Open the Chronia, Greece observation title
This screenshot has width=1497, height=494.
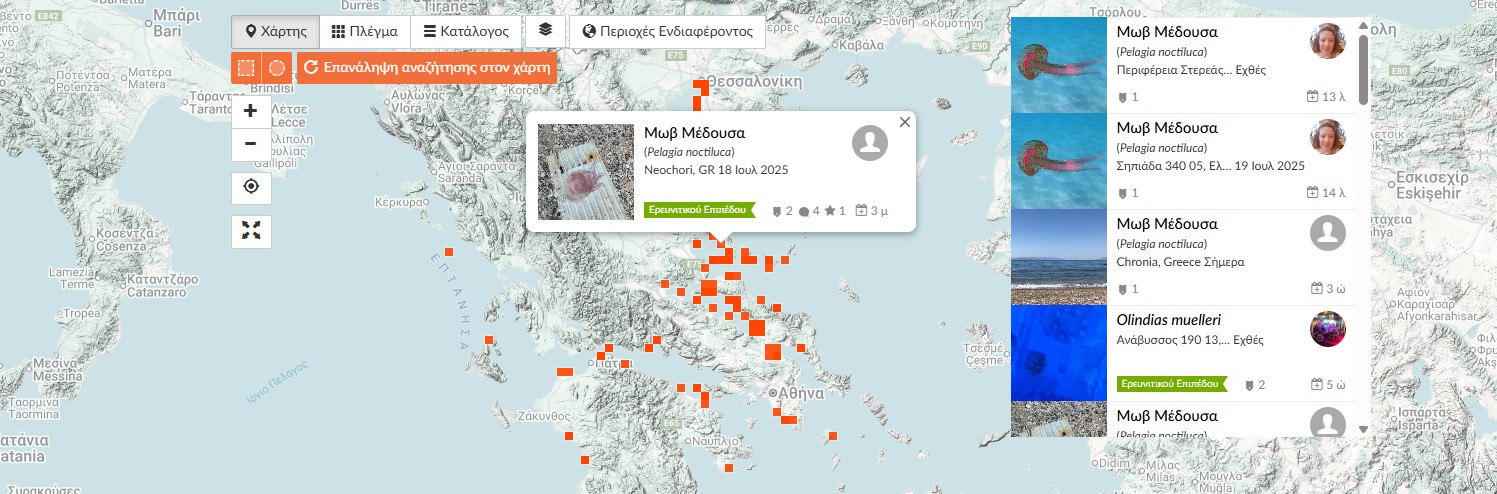point(1167,224)
